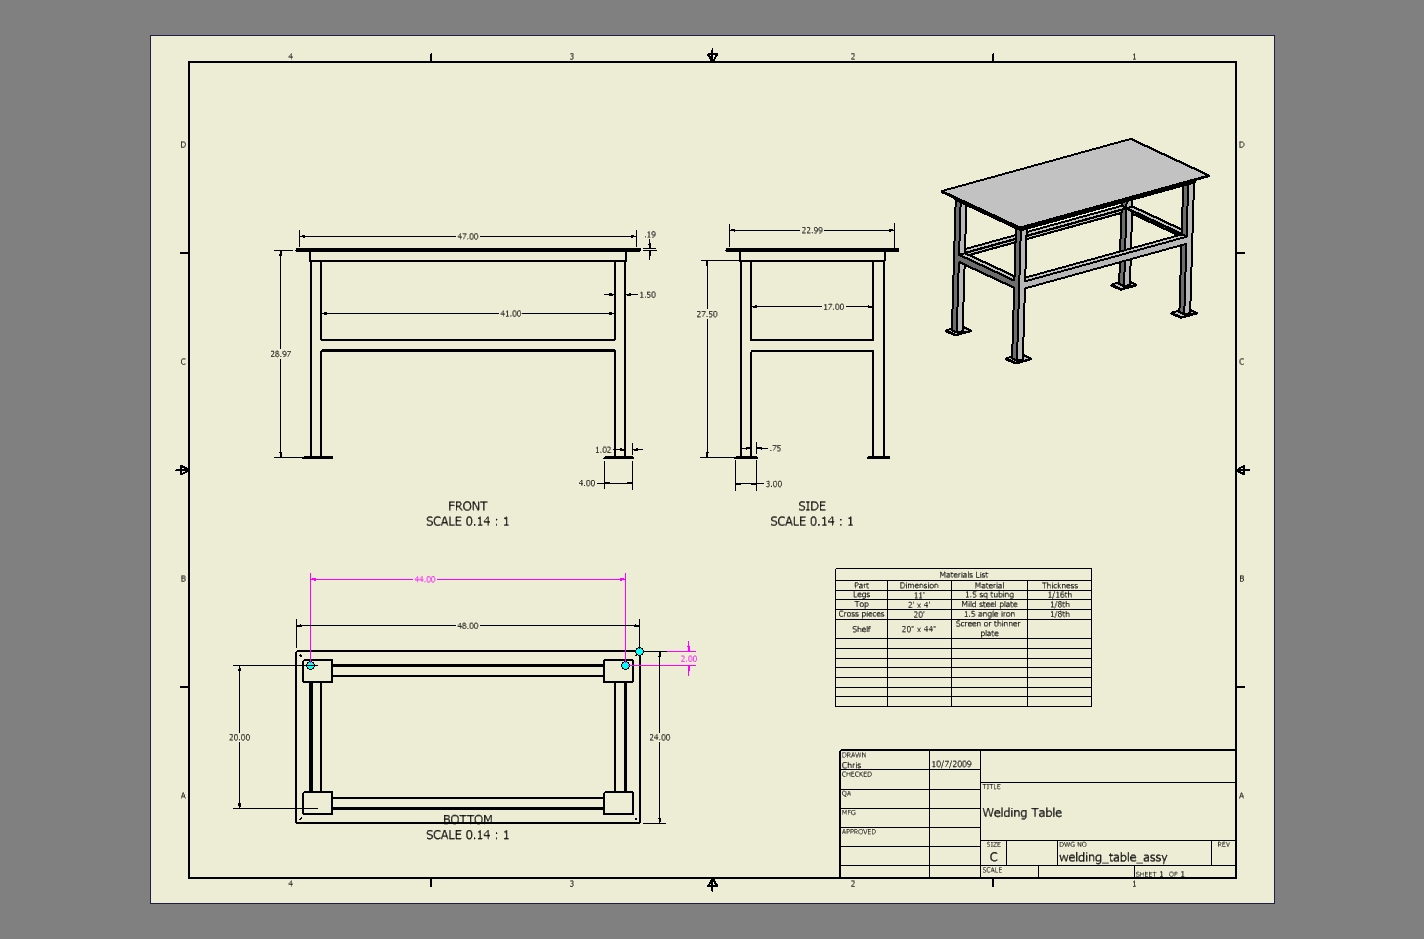Screen dimensions: 1424x939
Task: Select the 22.99 width dimension
Action: (811, 230)
